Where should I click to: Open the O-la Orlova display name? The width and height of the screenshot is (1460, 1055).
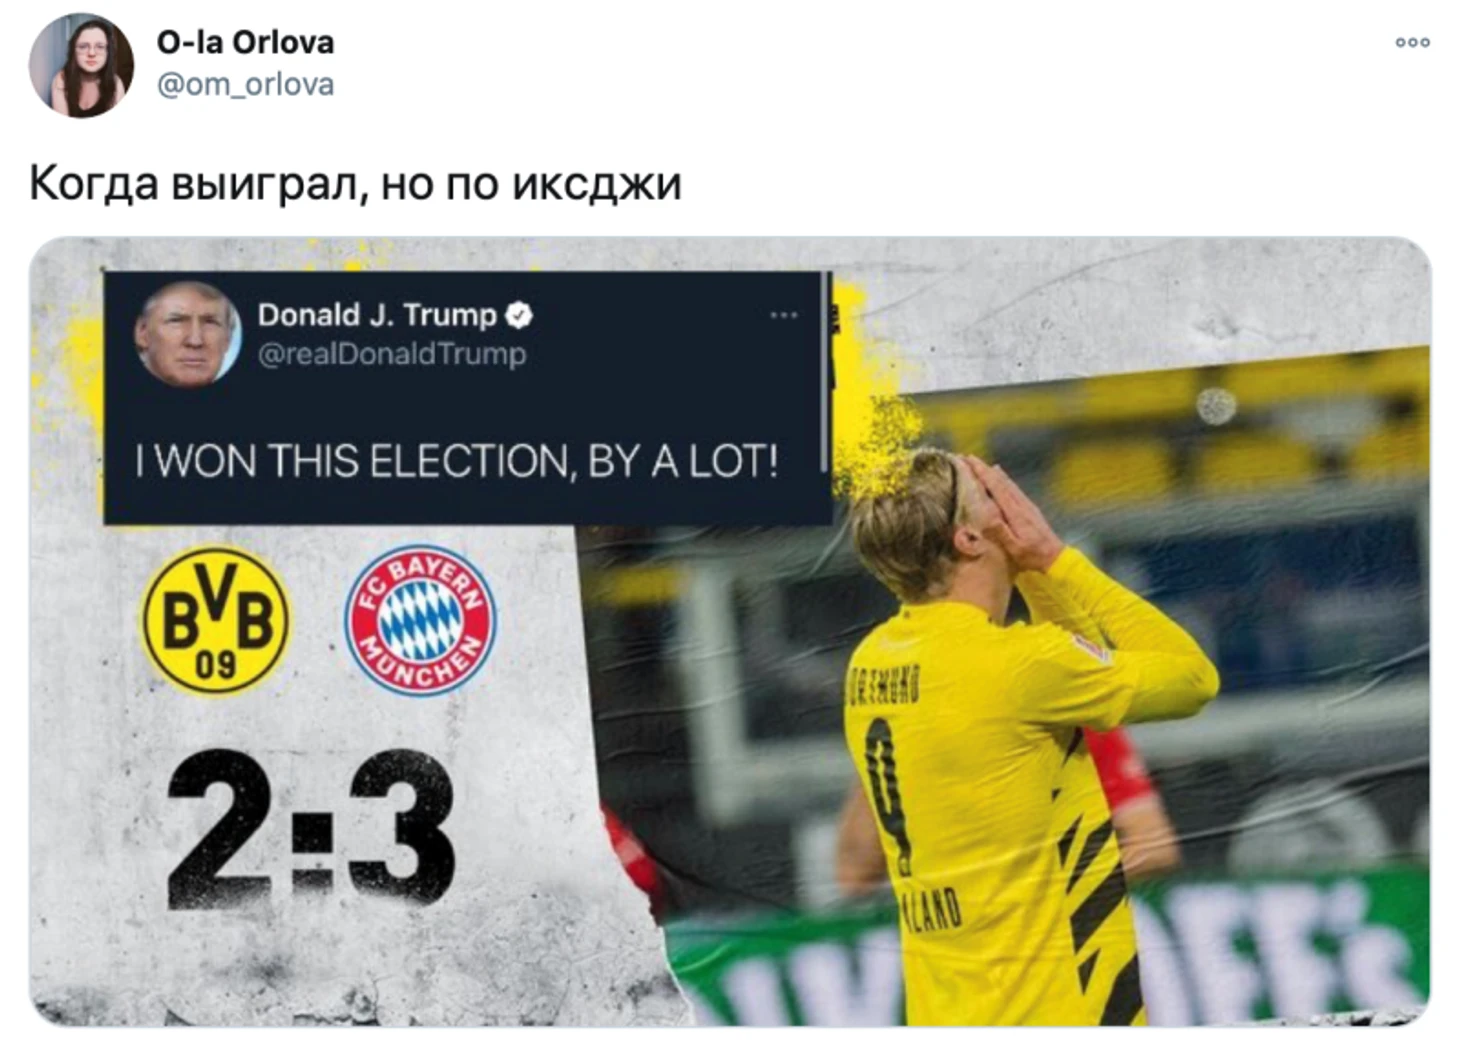click(246, 42)
